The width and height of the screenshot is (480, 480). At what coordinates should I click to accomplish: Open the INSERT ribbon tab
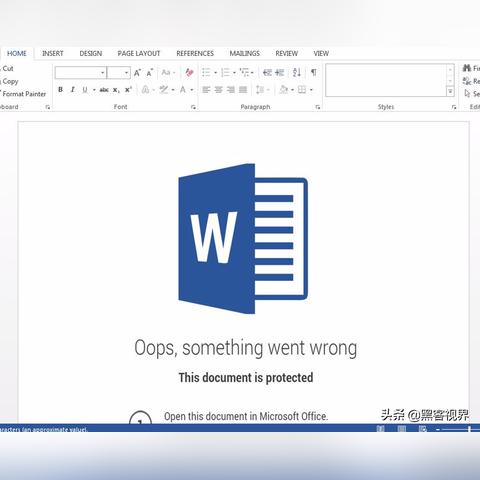tap(53, 53)
